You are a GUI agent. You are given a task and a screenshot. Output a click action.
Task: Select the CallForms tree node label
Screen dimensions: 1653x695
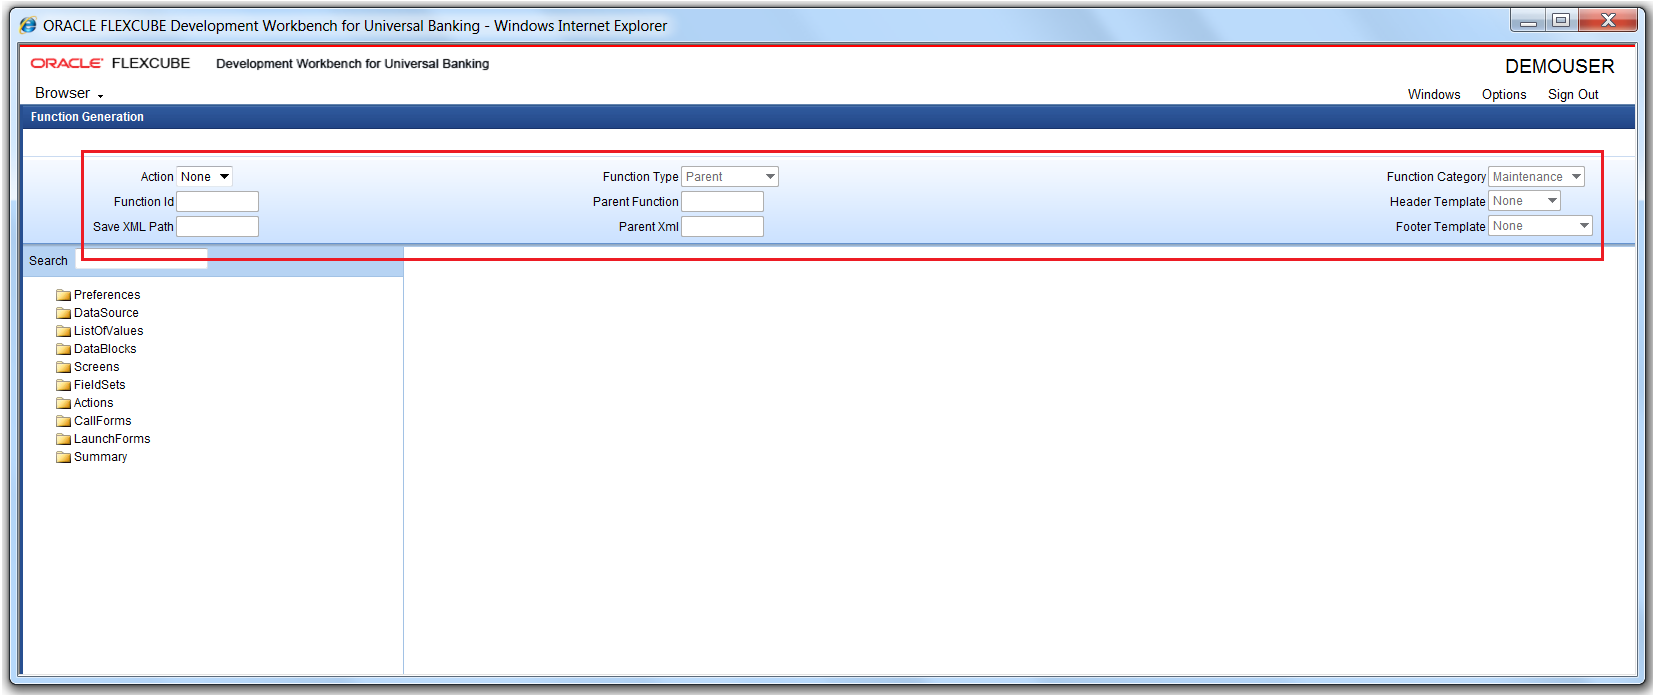(103, 421)
